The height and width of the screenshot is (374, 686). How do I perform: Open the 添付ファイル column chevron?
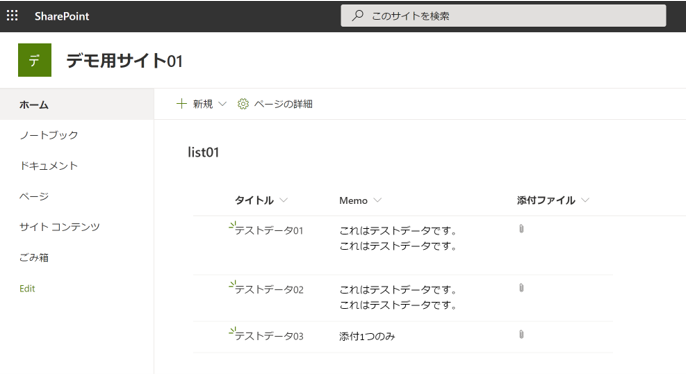585,200
